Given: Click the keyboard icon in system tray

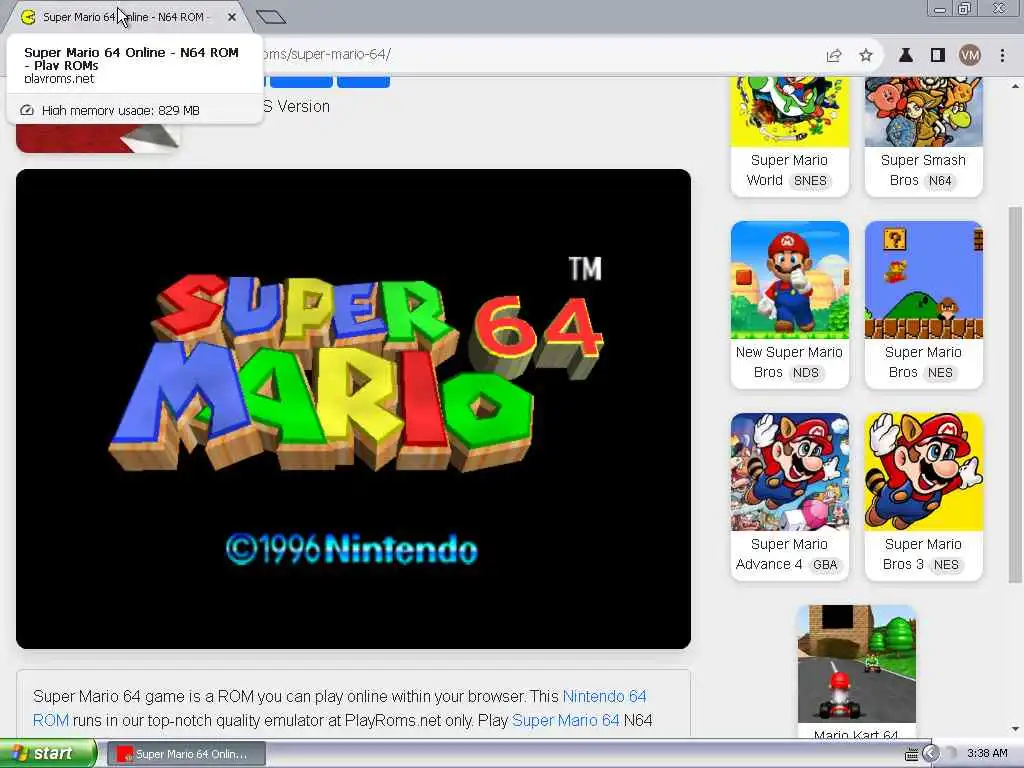Looking at the screenshot, I should point(912,755).
